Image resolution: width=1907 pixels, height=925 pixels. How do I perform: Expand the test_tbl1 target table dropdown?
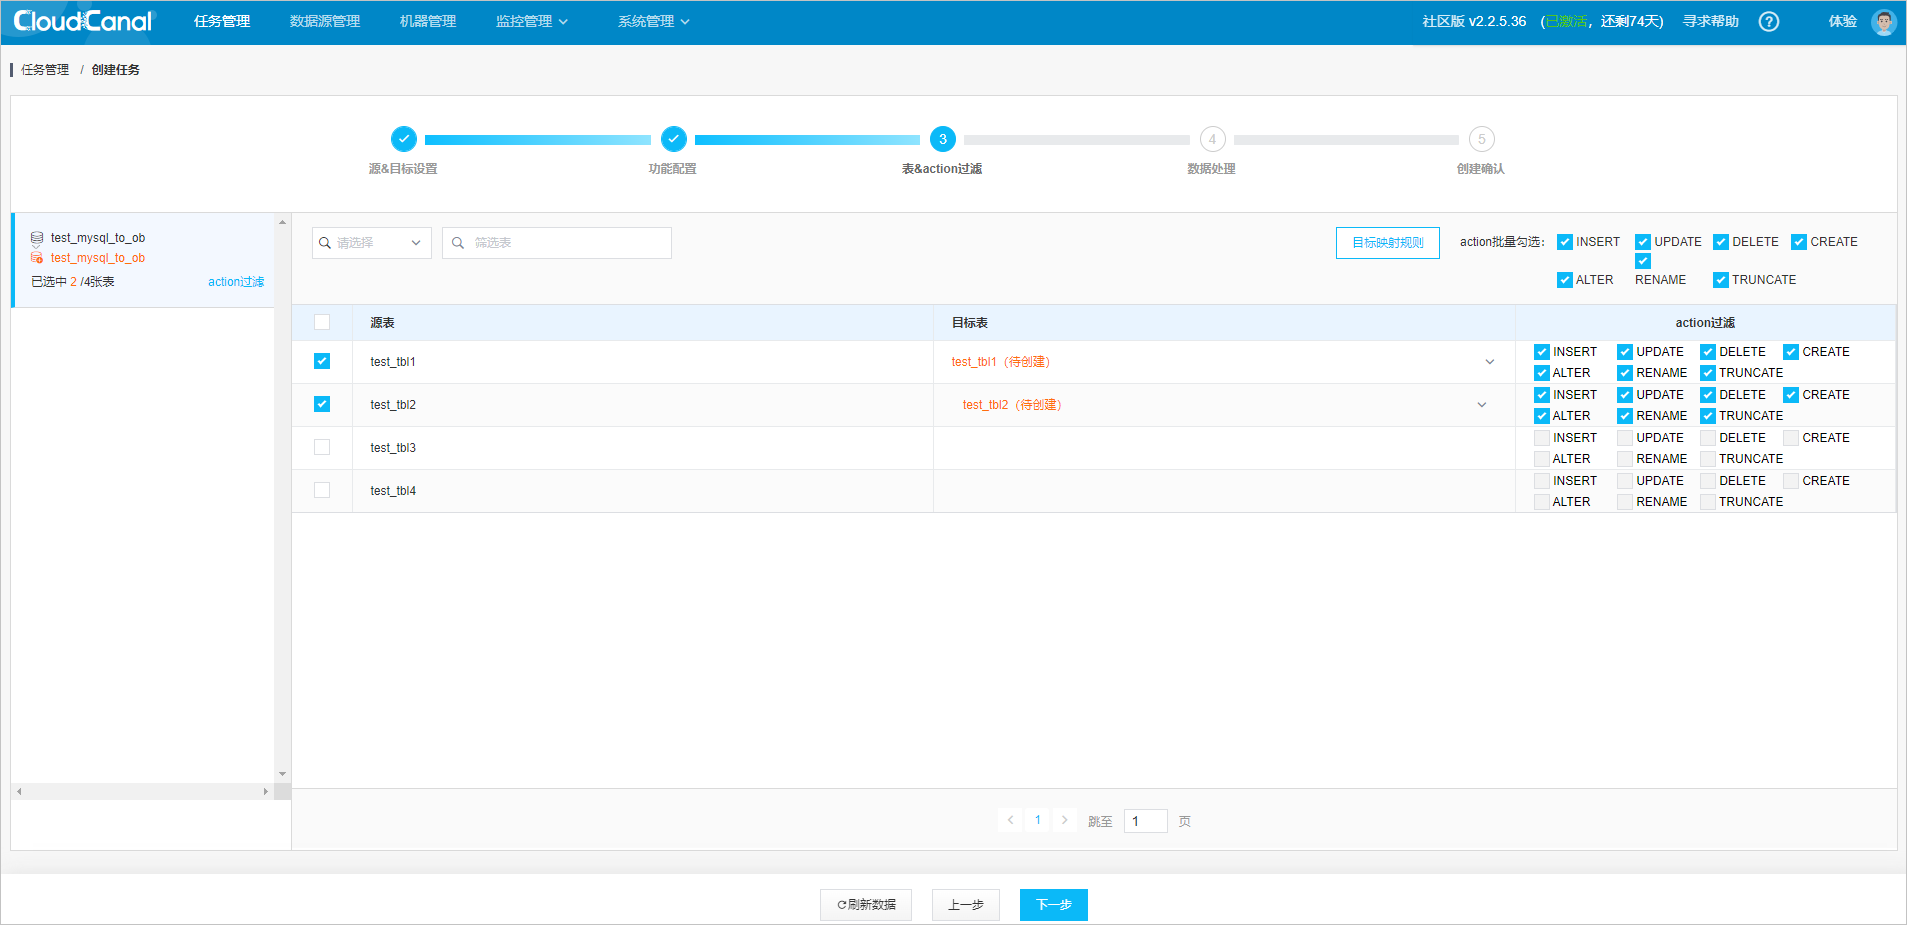point(1489,361)
